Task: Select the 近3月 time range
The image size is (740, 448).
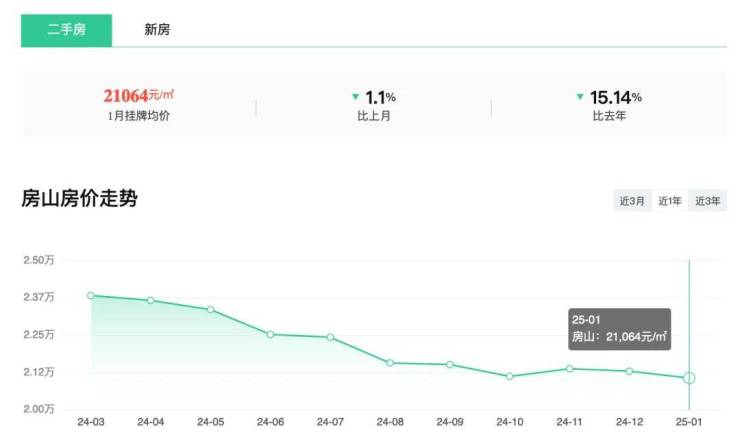Action: 632,202
